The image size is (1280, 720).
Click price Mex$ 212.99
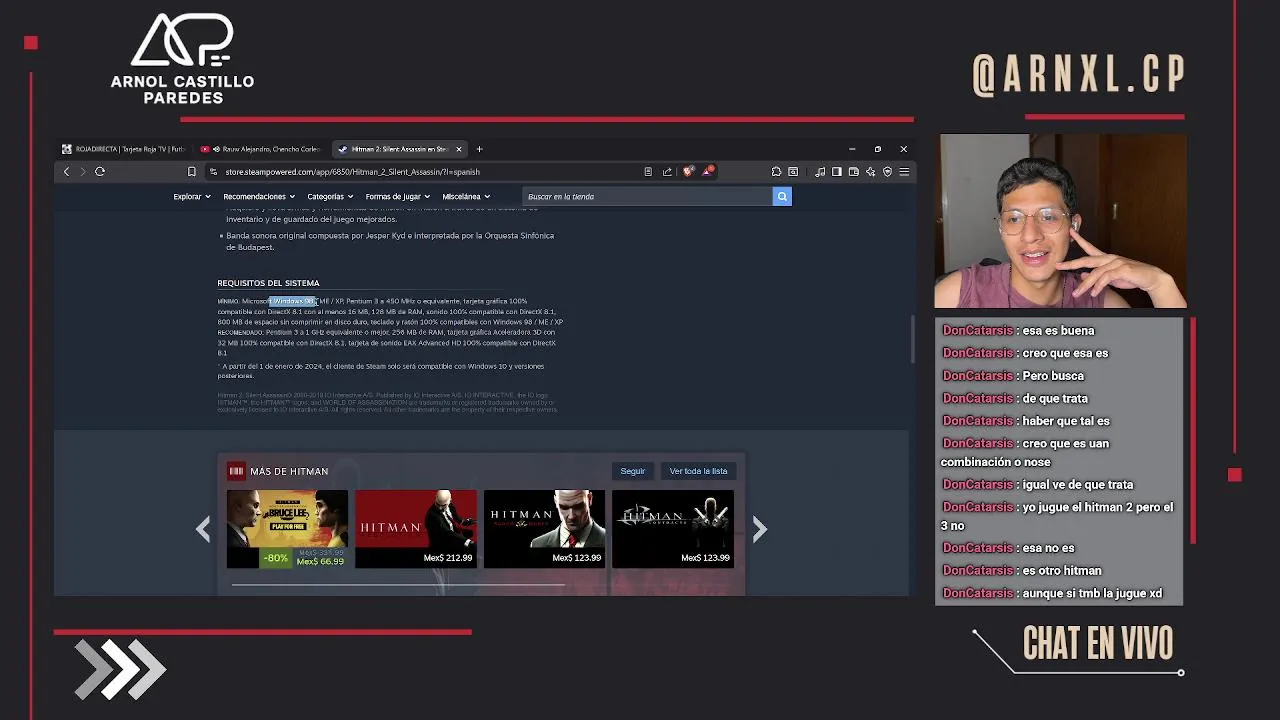(448, 558)
